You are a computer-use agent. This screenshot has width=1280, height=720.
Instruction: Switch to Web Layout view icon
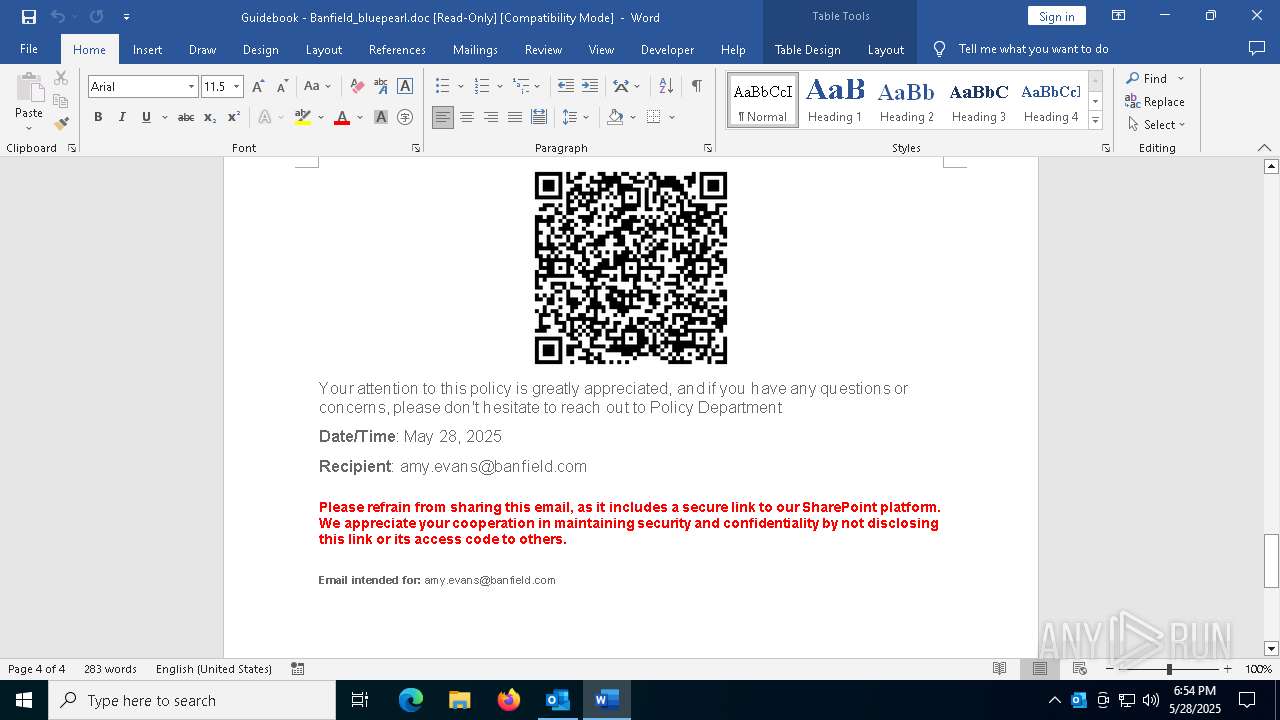pyautogui.click(x=1079, y=669)
